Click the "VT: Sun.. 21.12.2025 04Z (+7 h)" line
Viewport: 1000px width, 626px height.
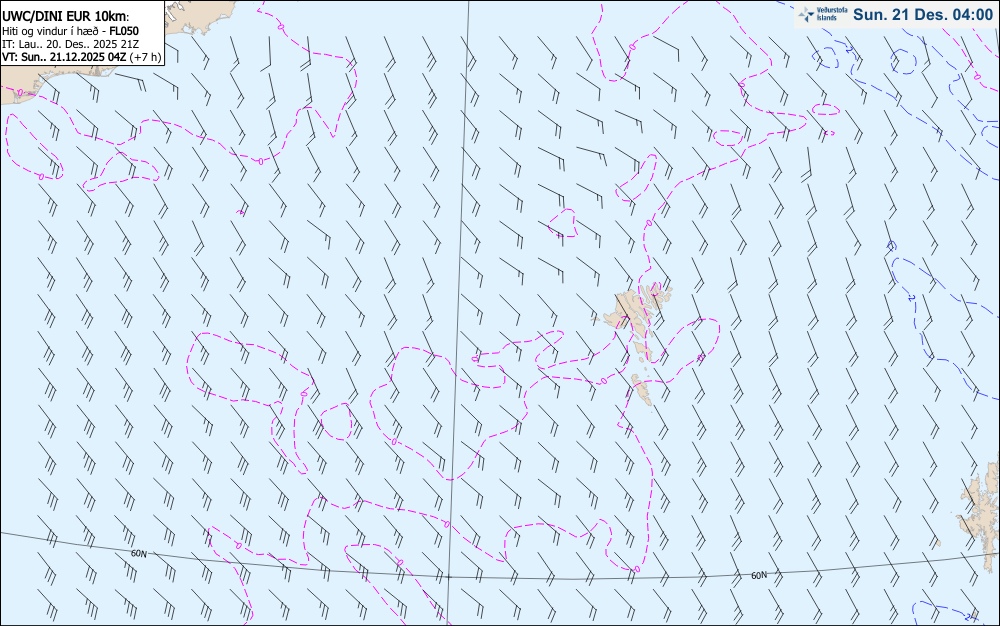[81, 57]
